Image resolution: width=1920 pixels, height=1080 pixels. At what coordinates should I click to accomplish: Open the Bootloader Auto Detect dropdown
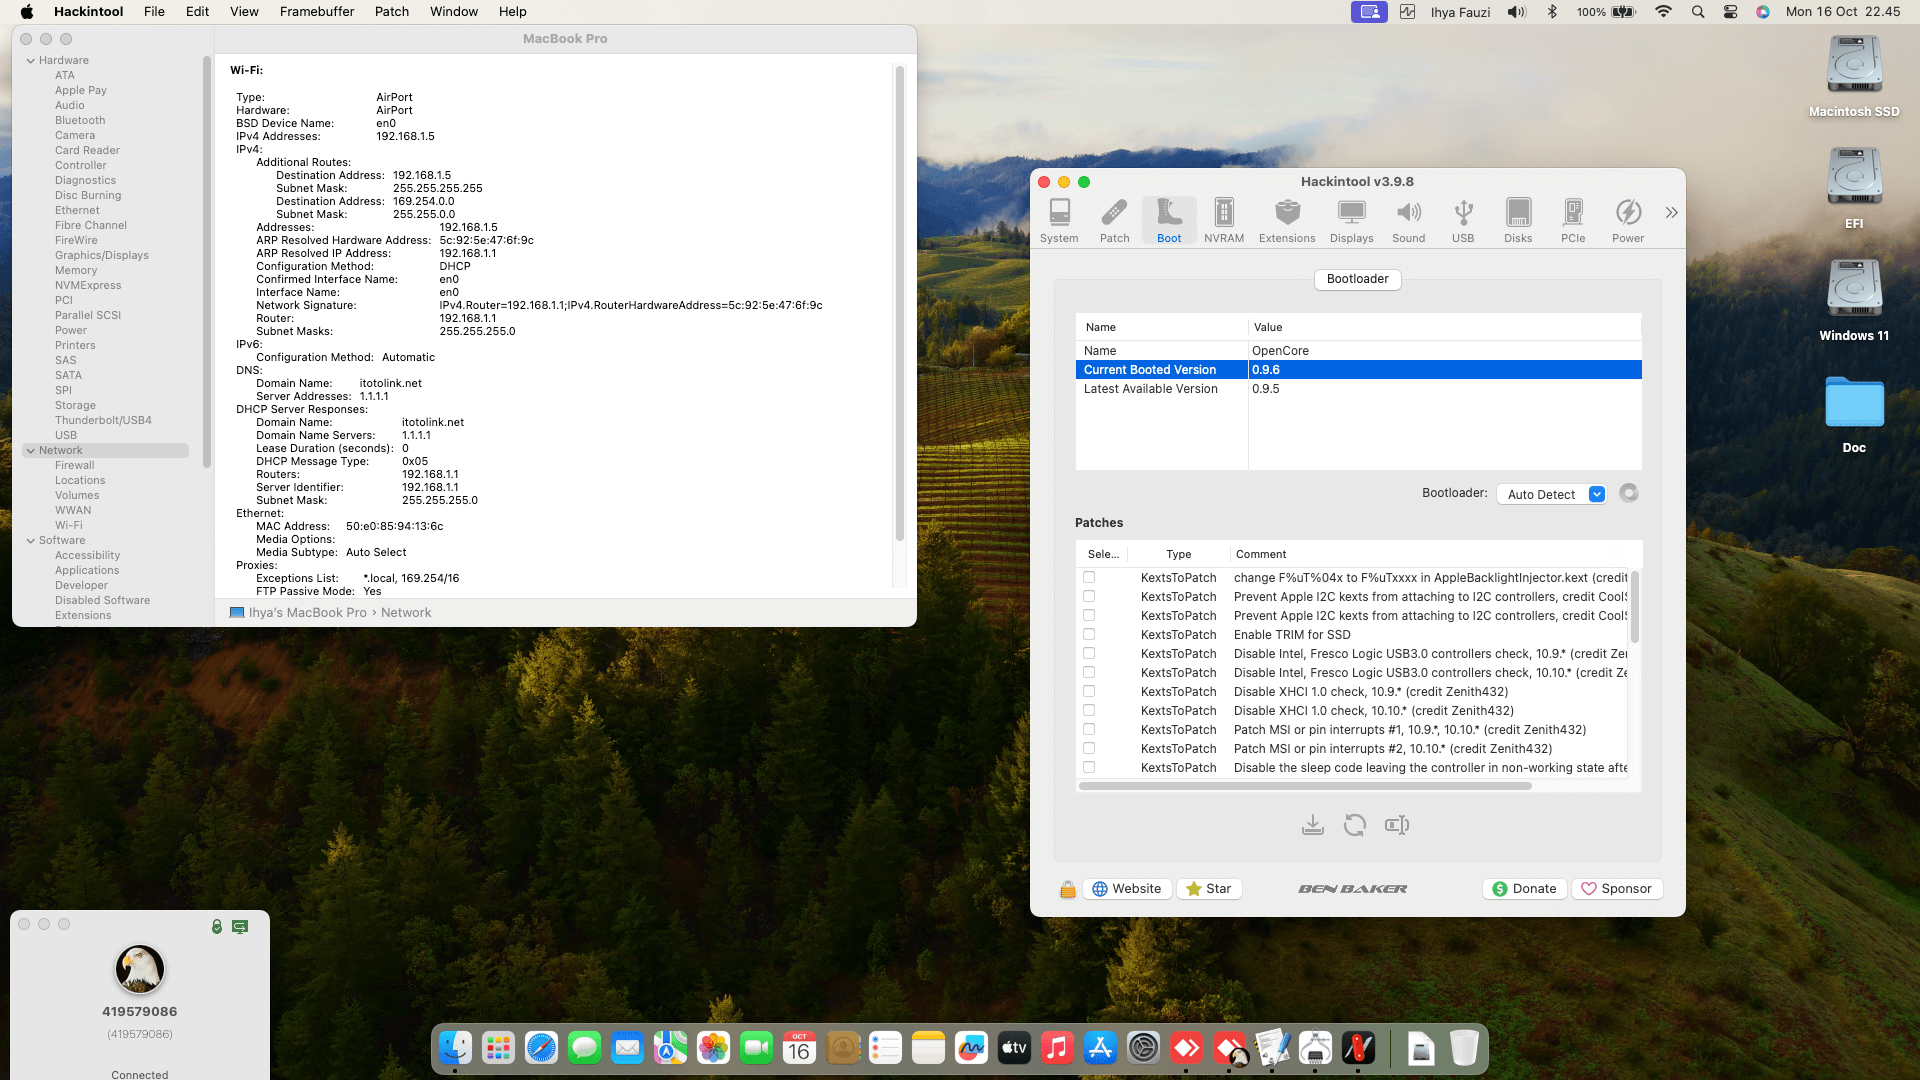tap(1551, 494)
